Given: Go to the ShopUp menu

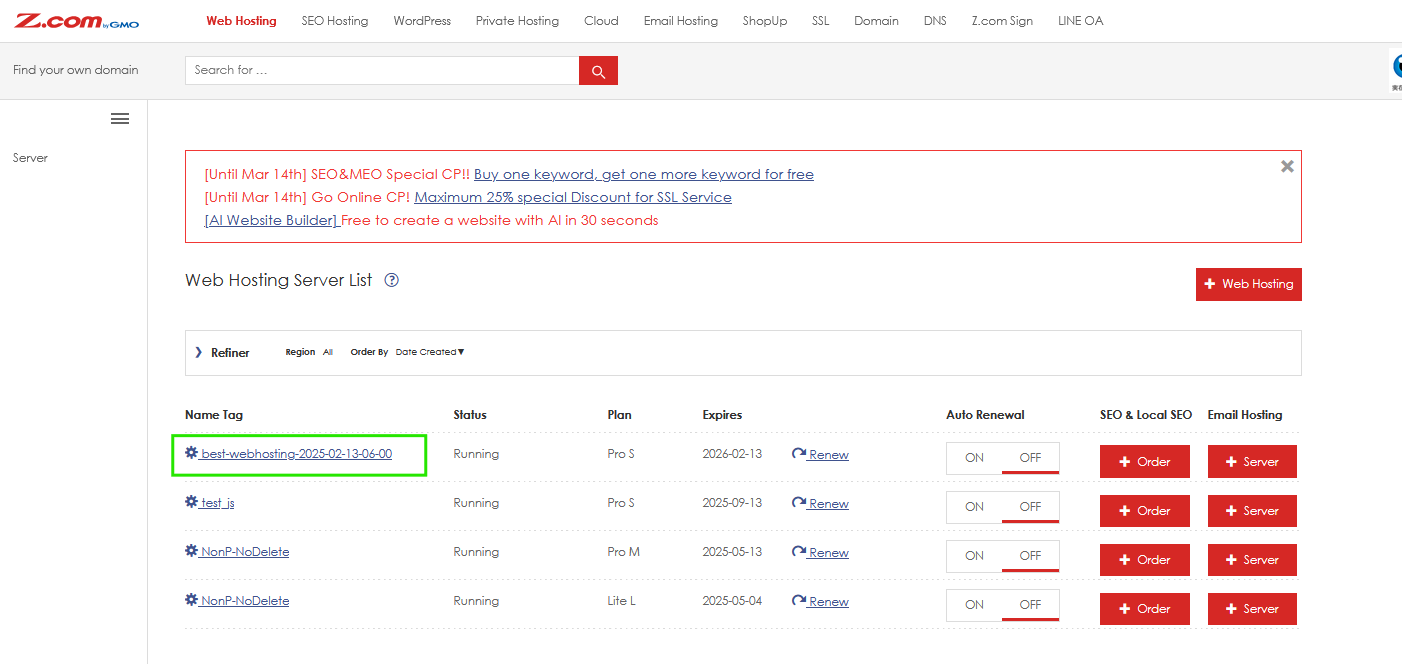Looking at the screenshot, I should click(x=765, y=21).
